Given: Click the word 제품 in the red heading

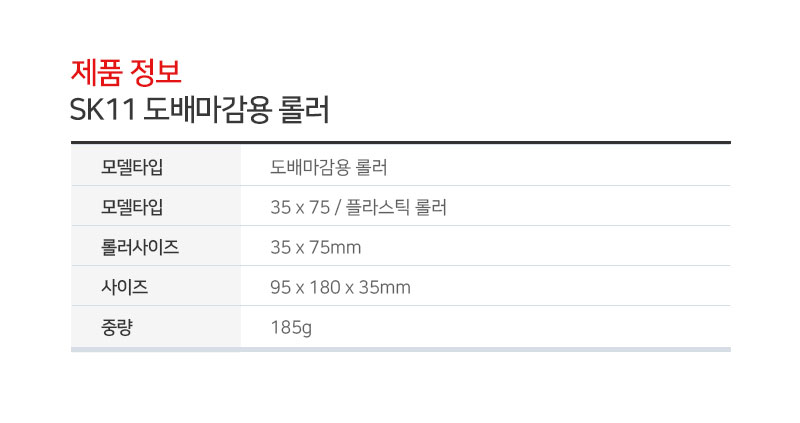Looking at the screenshot, I should point(96,72).
